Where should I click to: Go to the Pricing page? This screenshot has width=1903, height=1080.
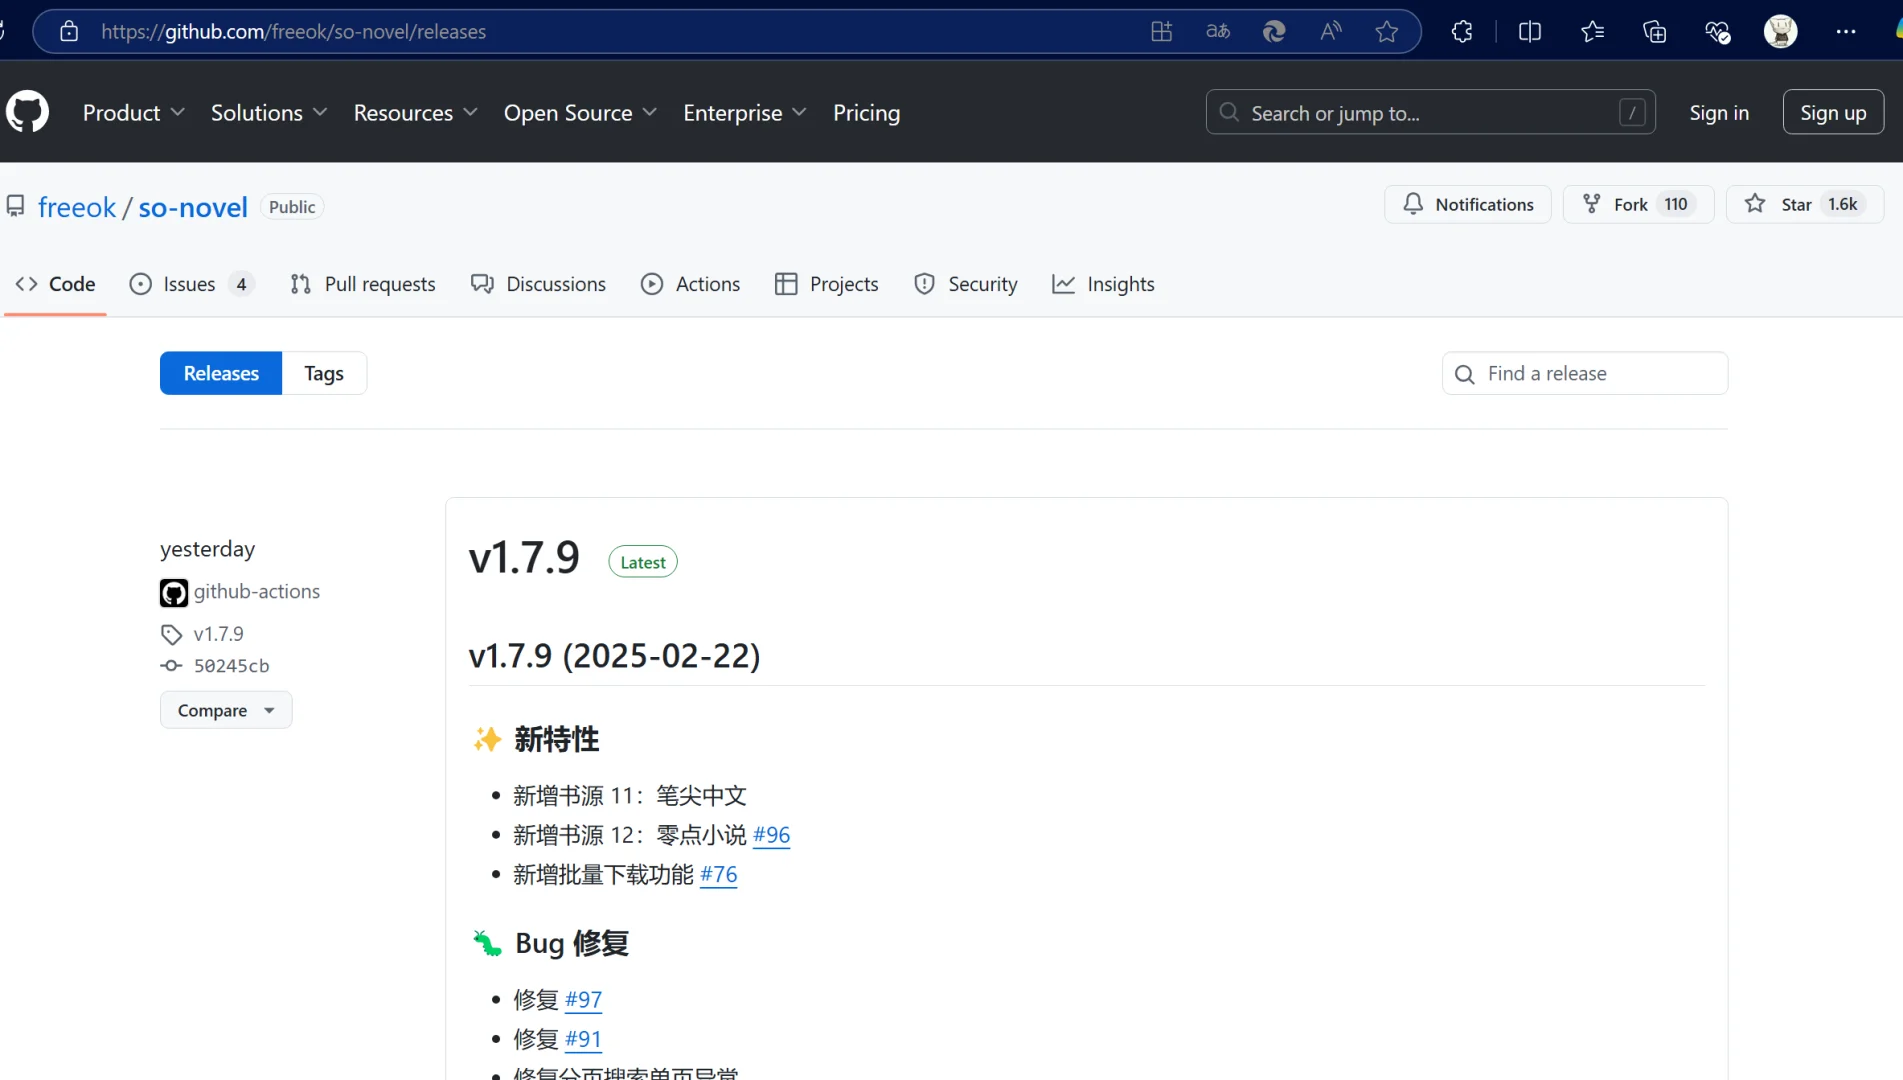[x=866, y=112]
